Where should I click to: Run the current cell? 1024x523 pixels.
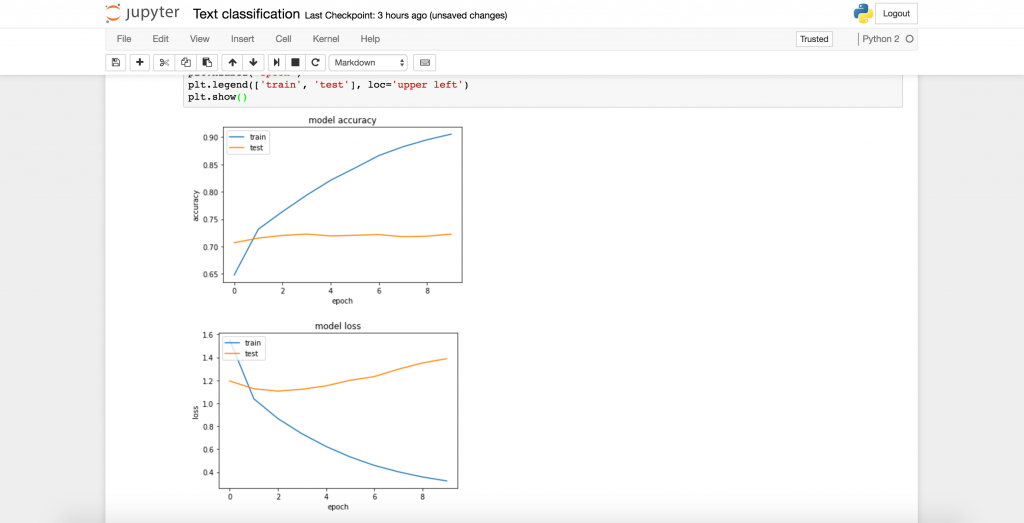(x=277, y=62)
